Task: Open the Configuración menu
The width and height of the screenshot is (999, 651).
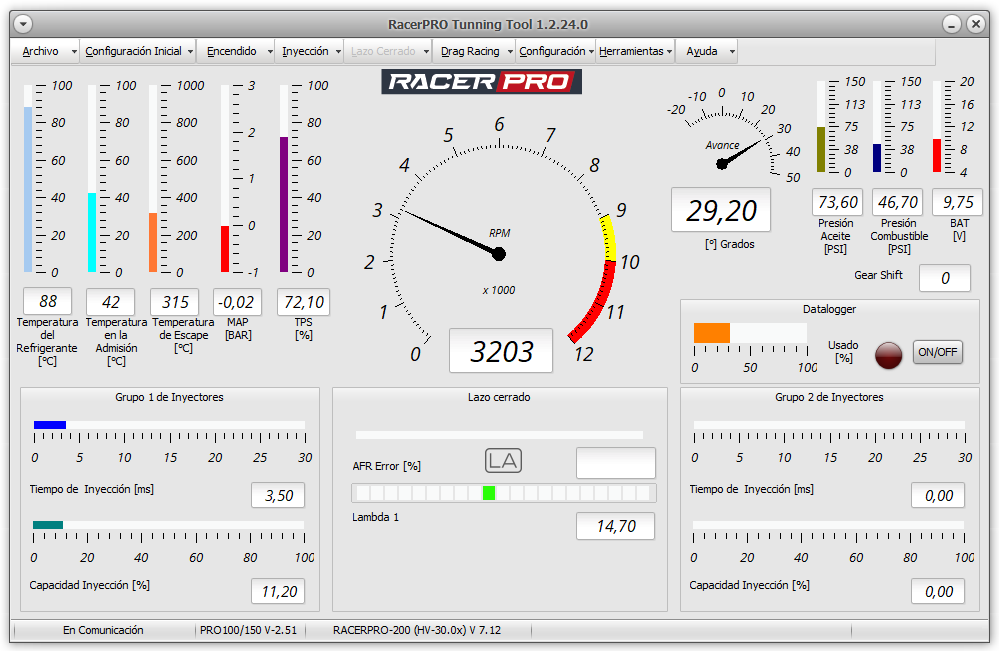Action: tap(552, 52)
